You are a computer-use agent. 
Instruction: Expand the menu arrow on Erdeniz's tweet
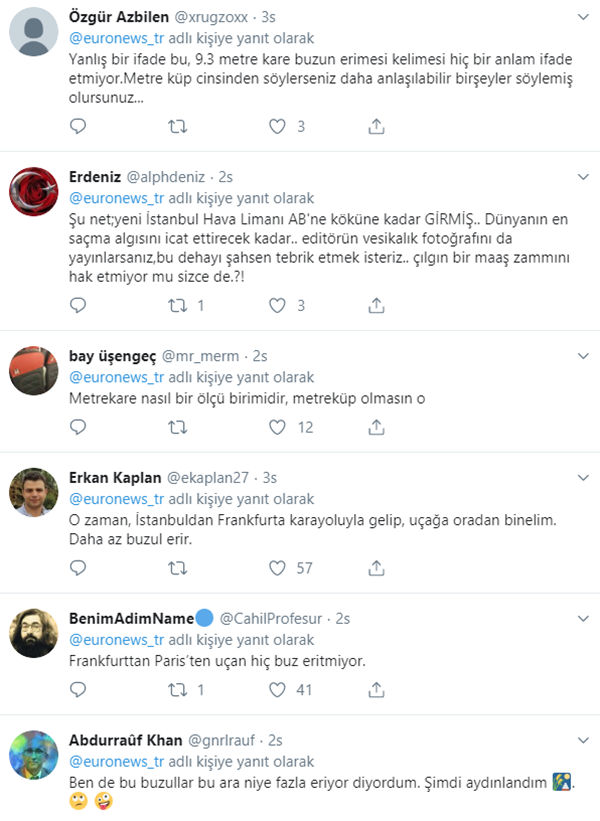point(581,176)
